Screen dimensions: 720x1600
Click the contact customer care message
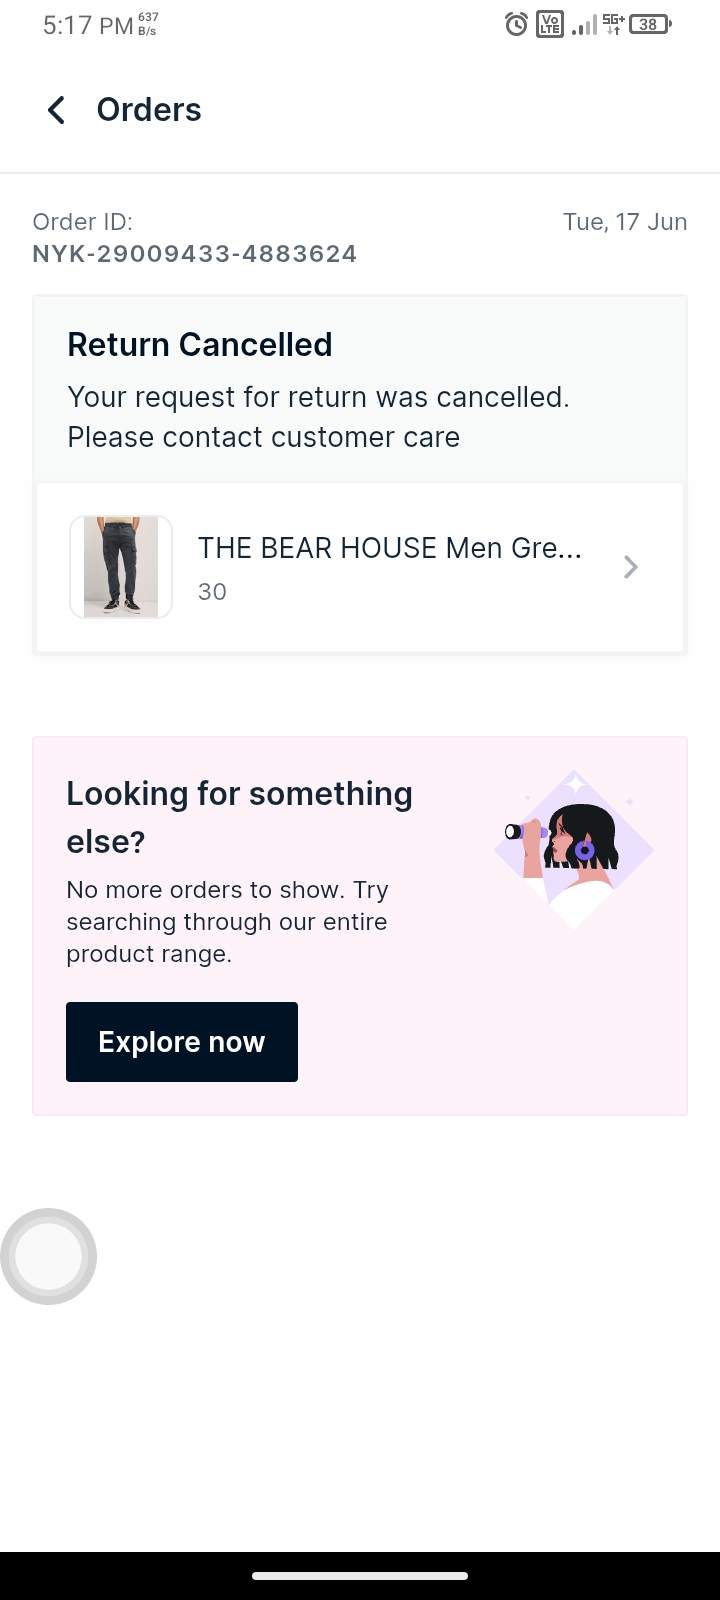[x=318, y=417]
